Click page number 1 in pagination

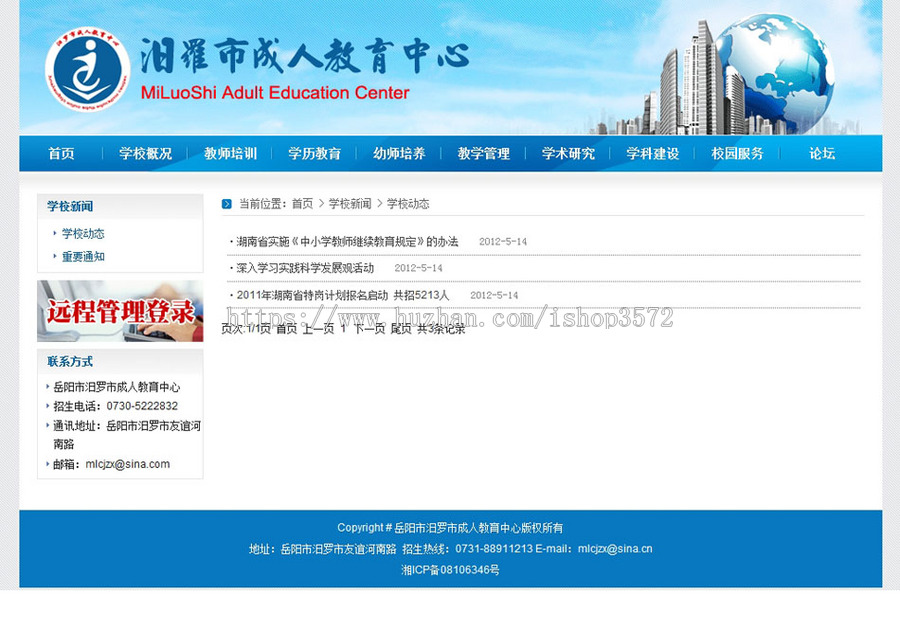click(x=343, y=329)
